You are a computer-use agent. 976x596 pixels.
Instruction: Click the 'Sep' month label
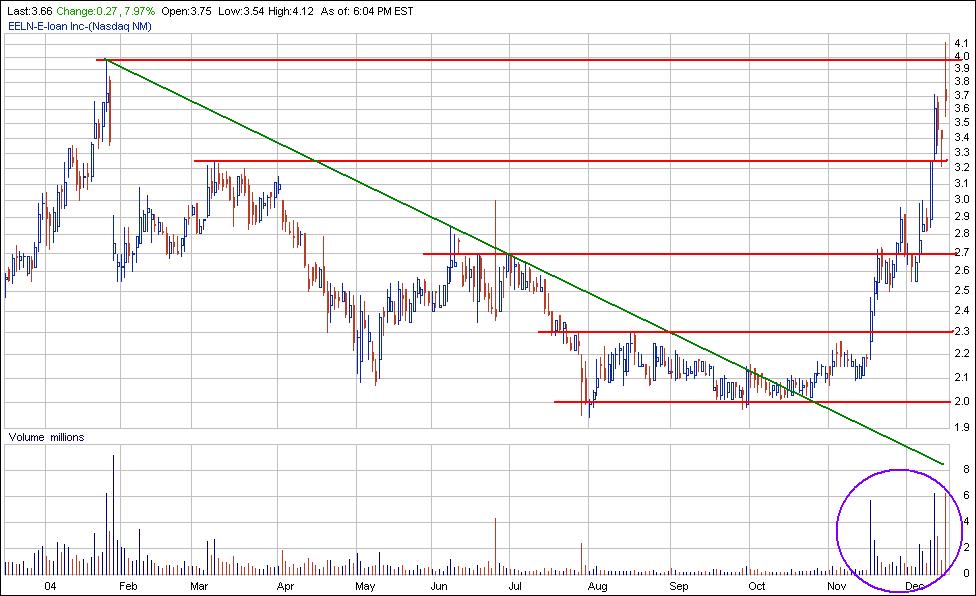pyautogui.click(x=679, y=586)
